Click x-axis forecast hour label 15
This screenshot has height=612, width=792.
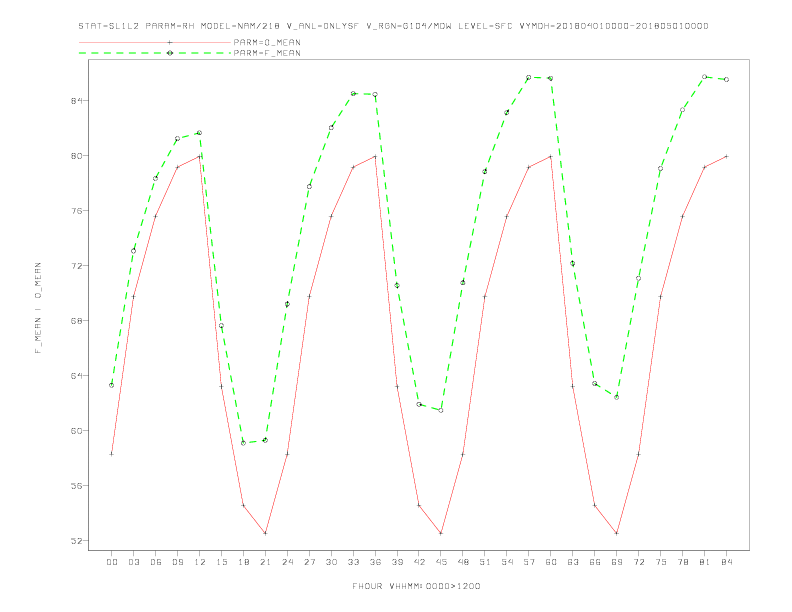click(221, 562)
